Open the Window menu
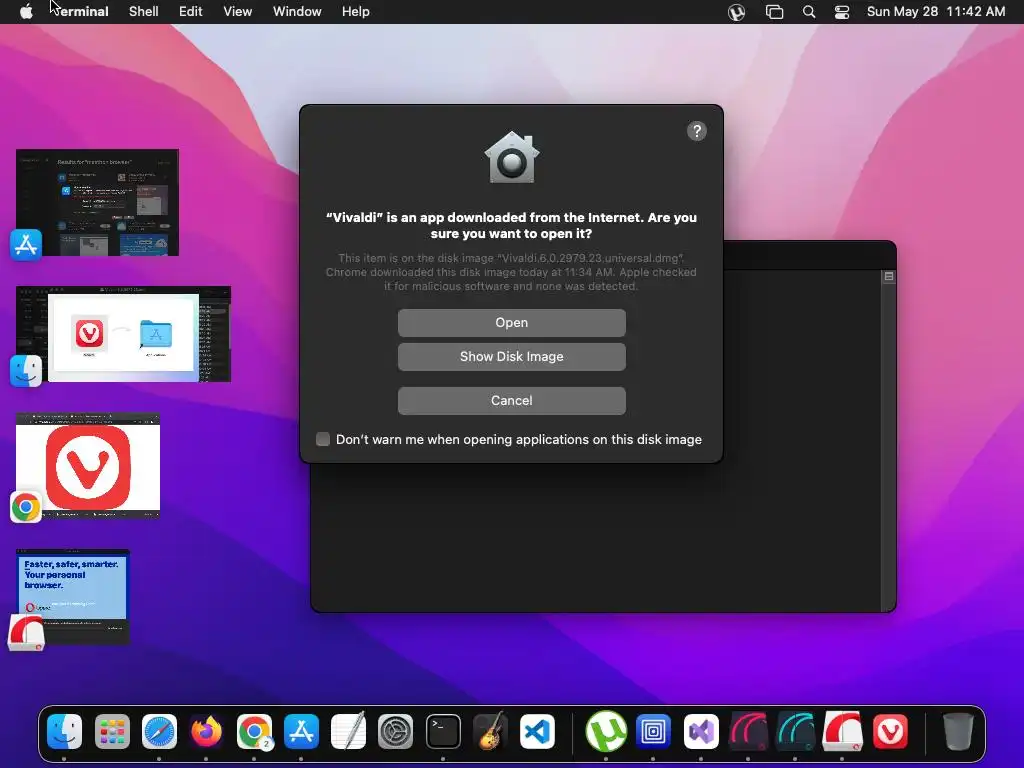 click(x=297, y=12)
